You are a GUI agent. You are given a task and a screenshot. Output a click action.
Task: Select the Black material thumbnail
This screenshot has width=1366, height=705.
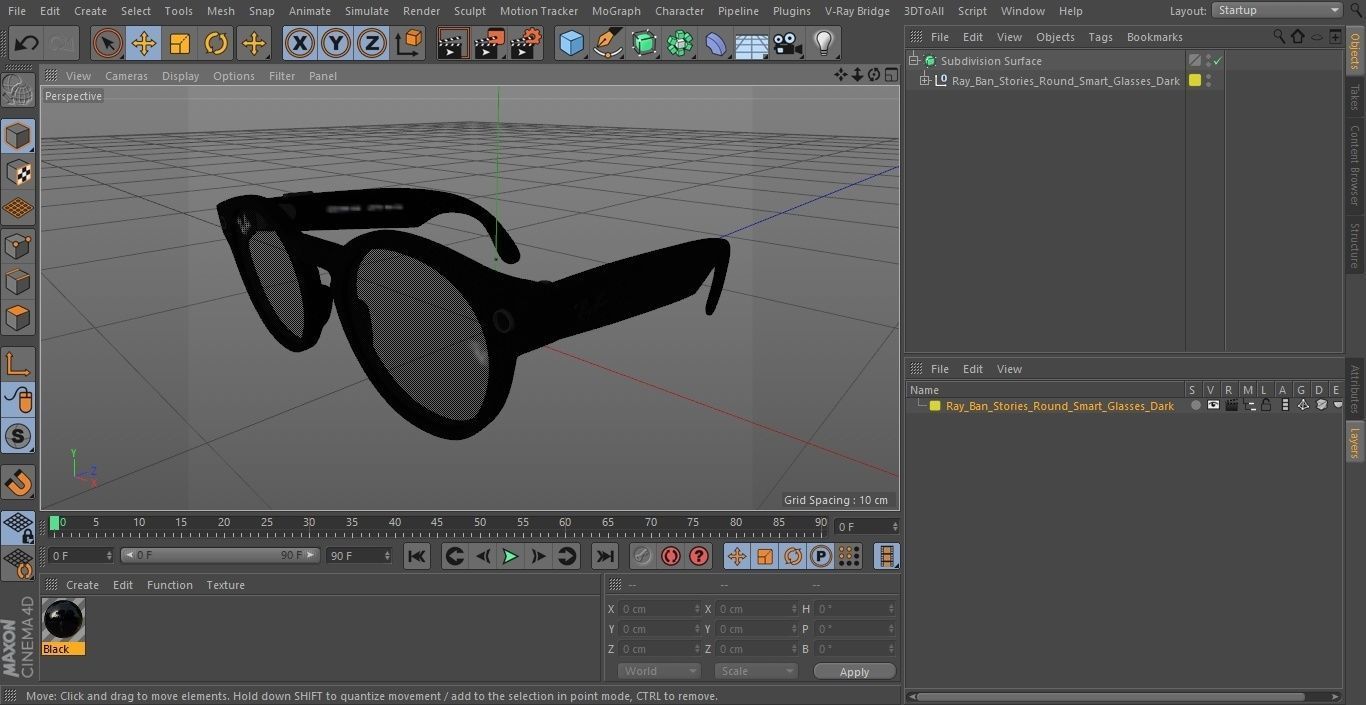(63, 620)
